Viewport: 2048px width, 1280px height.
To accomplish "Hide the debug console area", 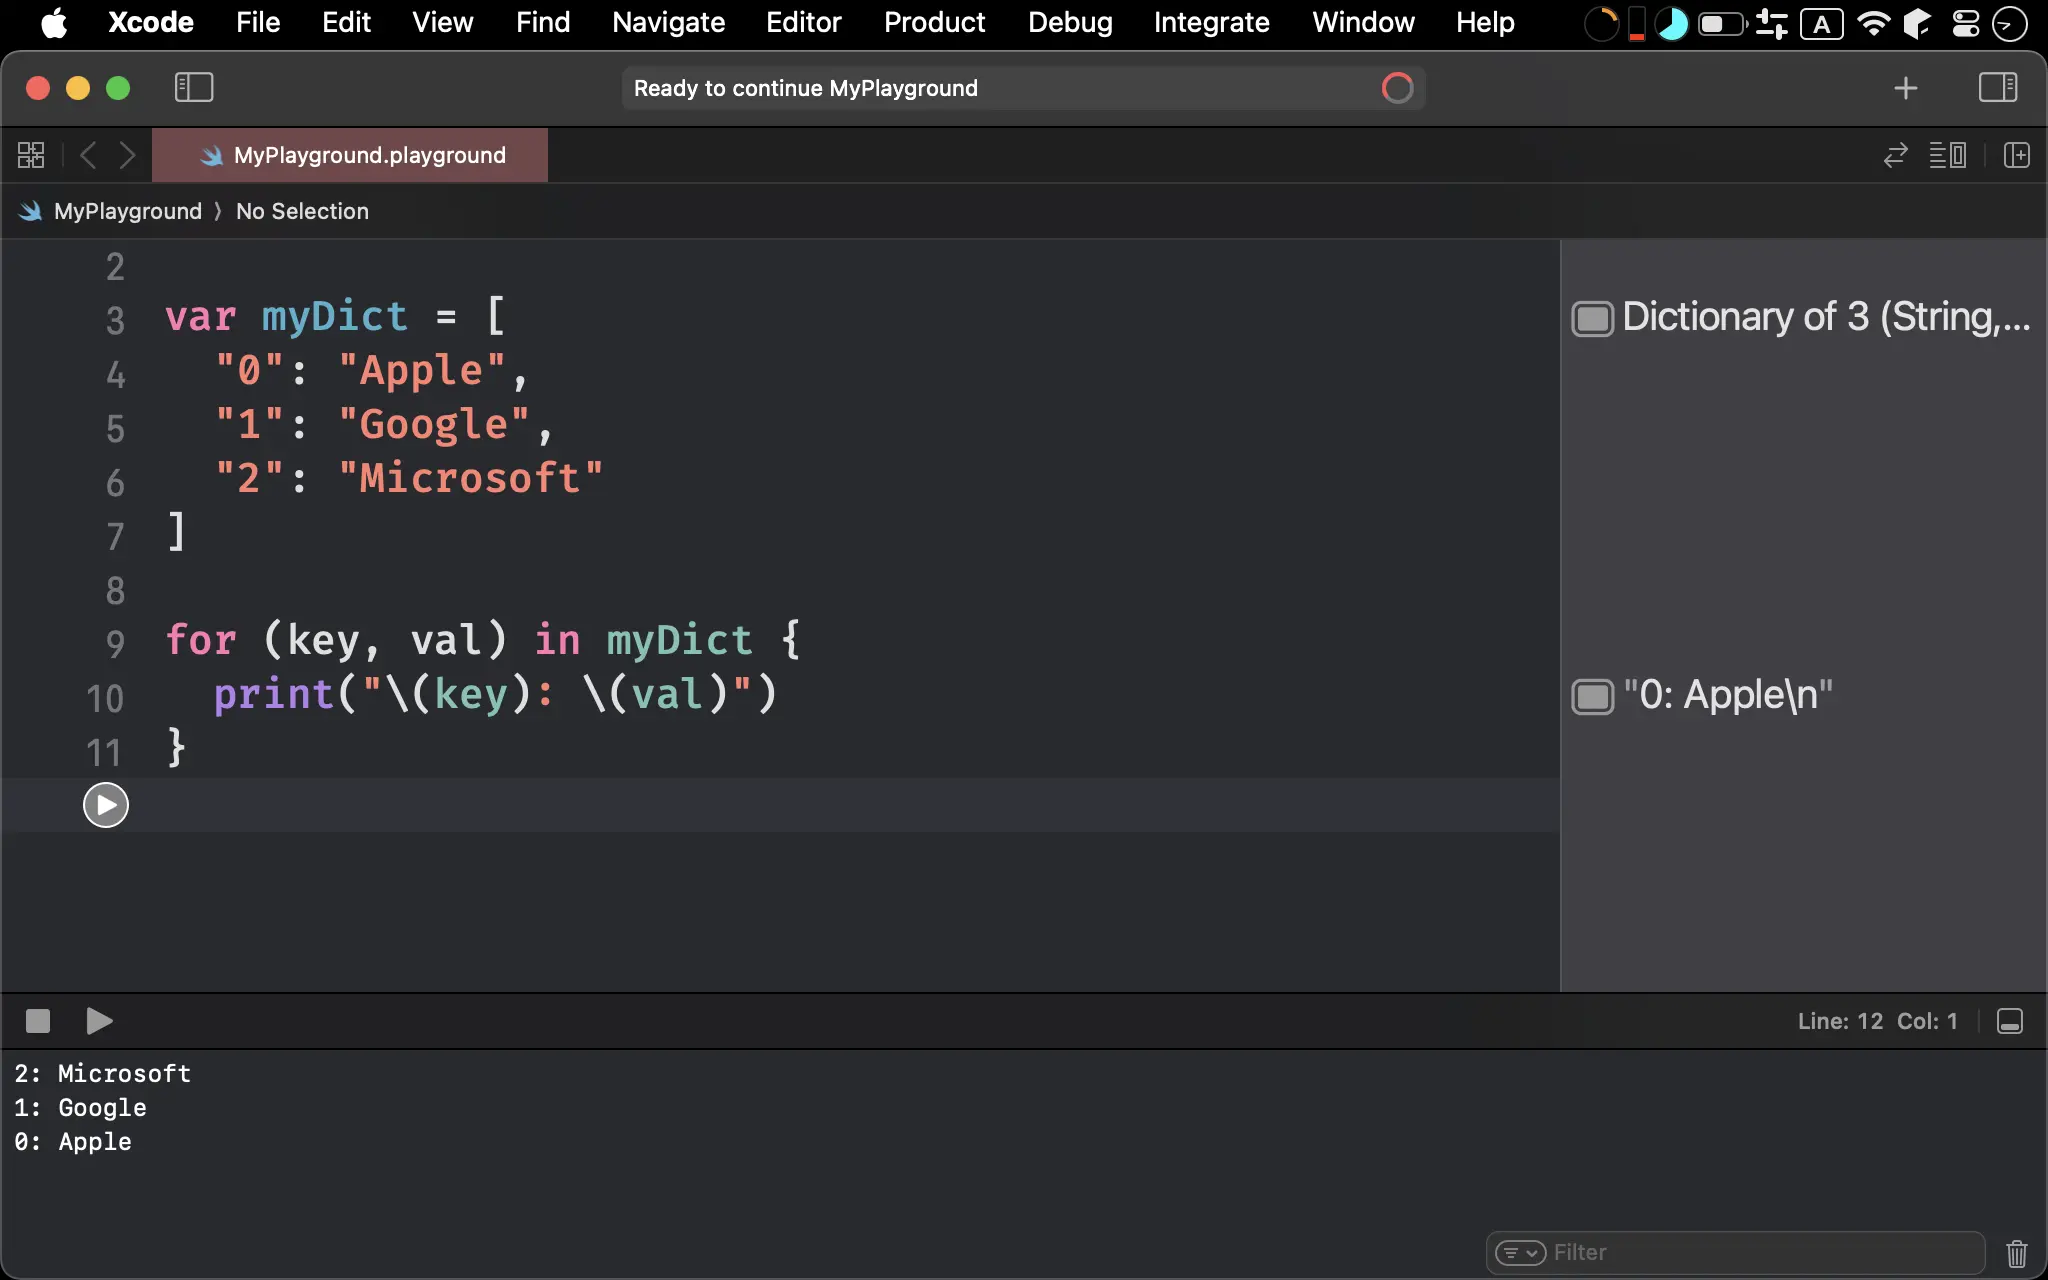I will [2010, 1021].
